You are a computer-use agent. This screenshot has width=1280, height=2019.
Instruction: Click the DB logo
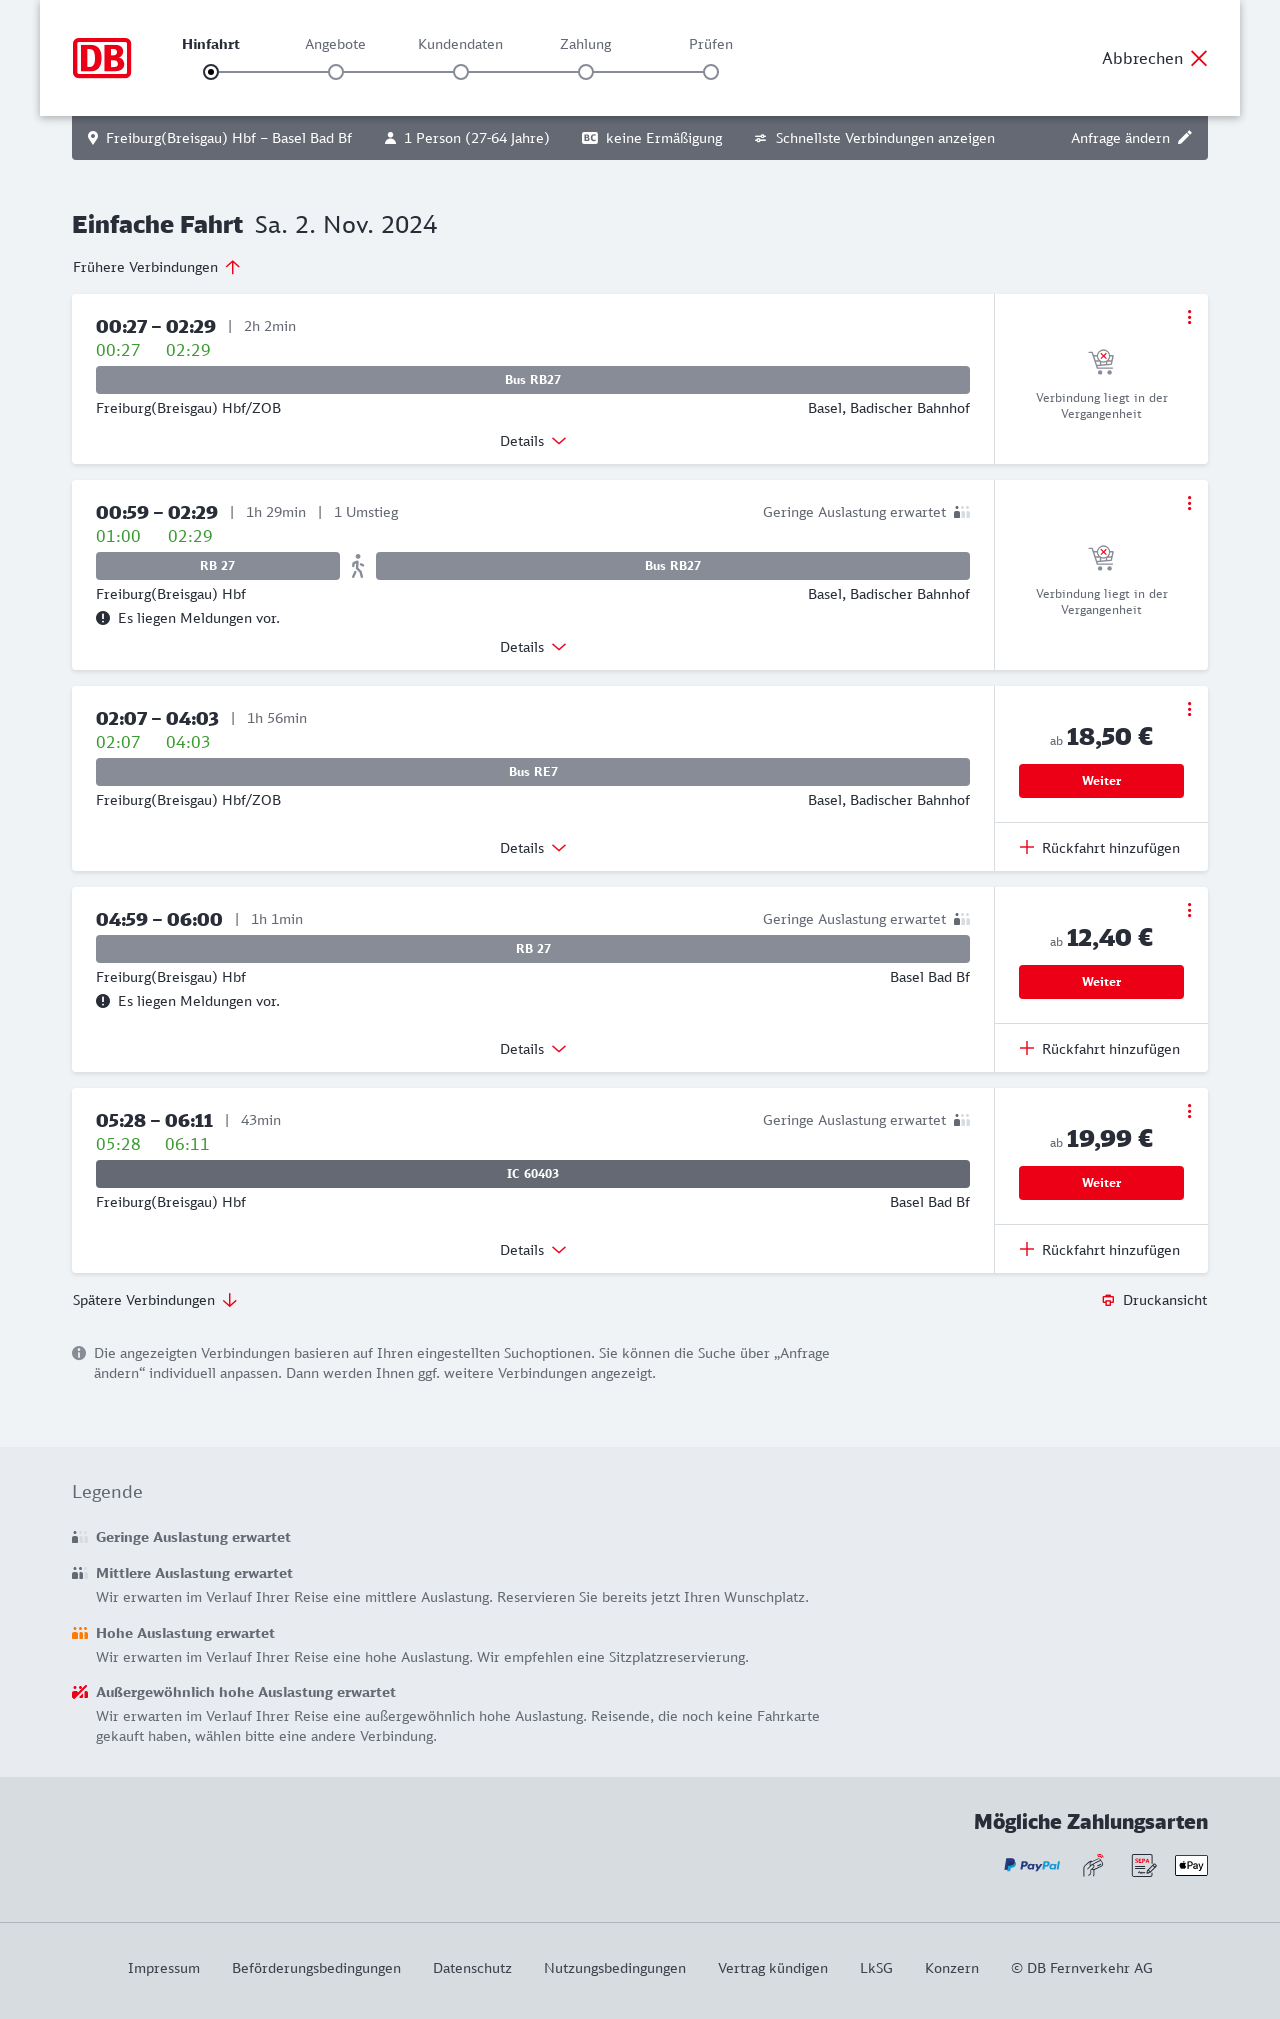pyautogui.click(x=102, y=58)
